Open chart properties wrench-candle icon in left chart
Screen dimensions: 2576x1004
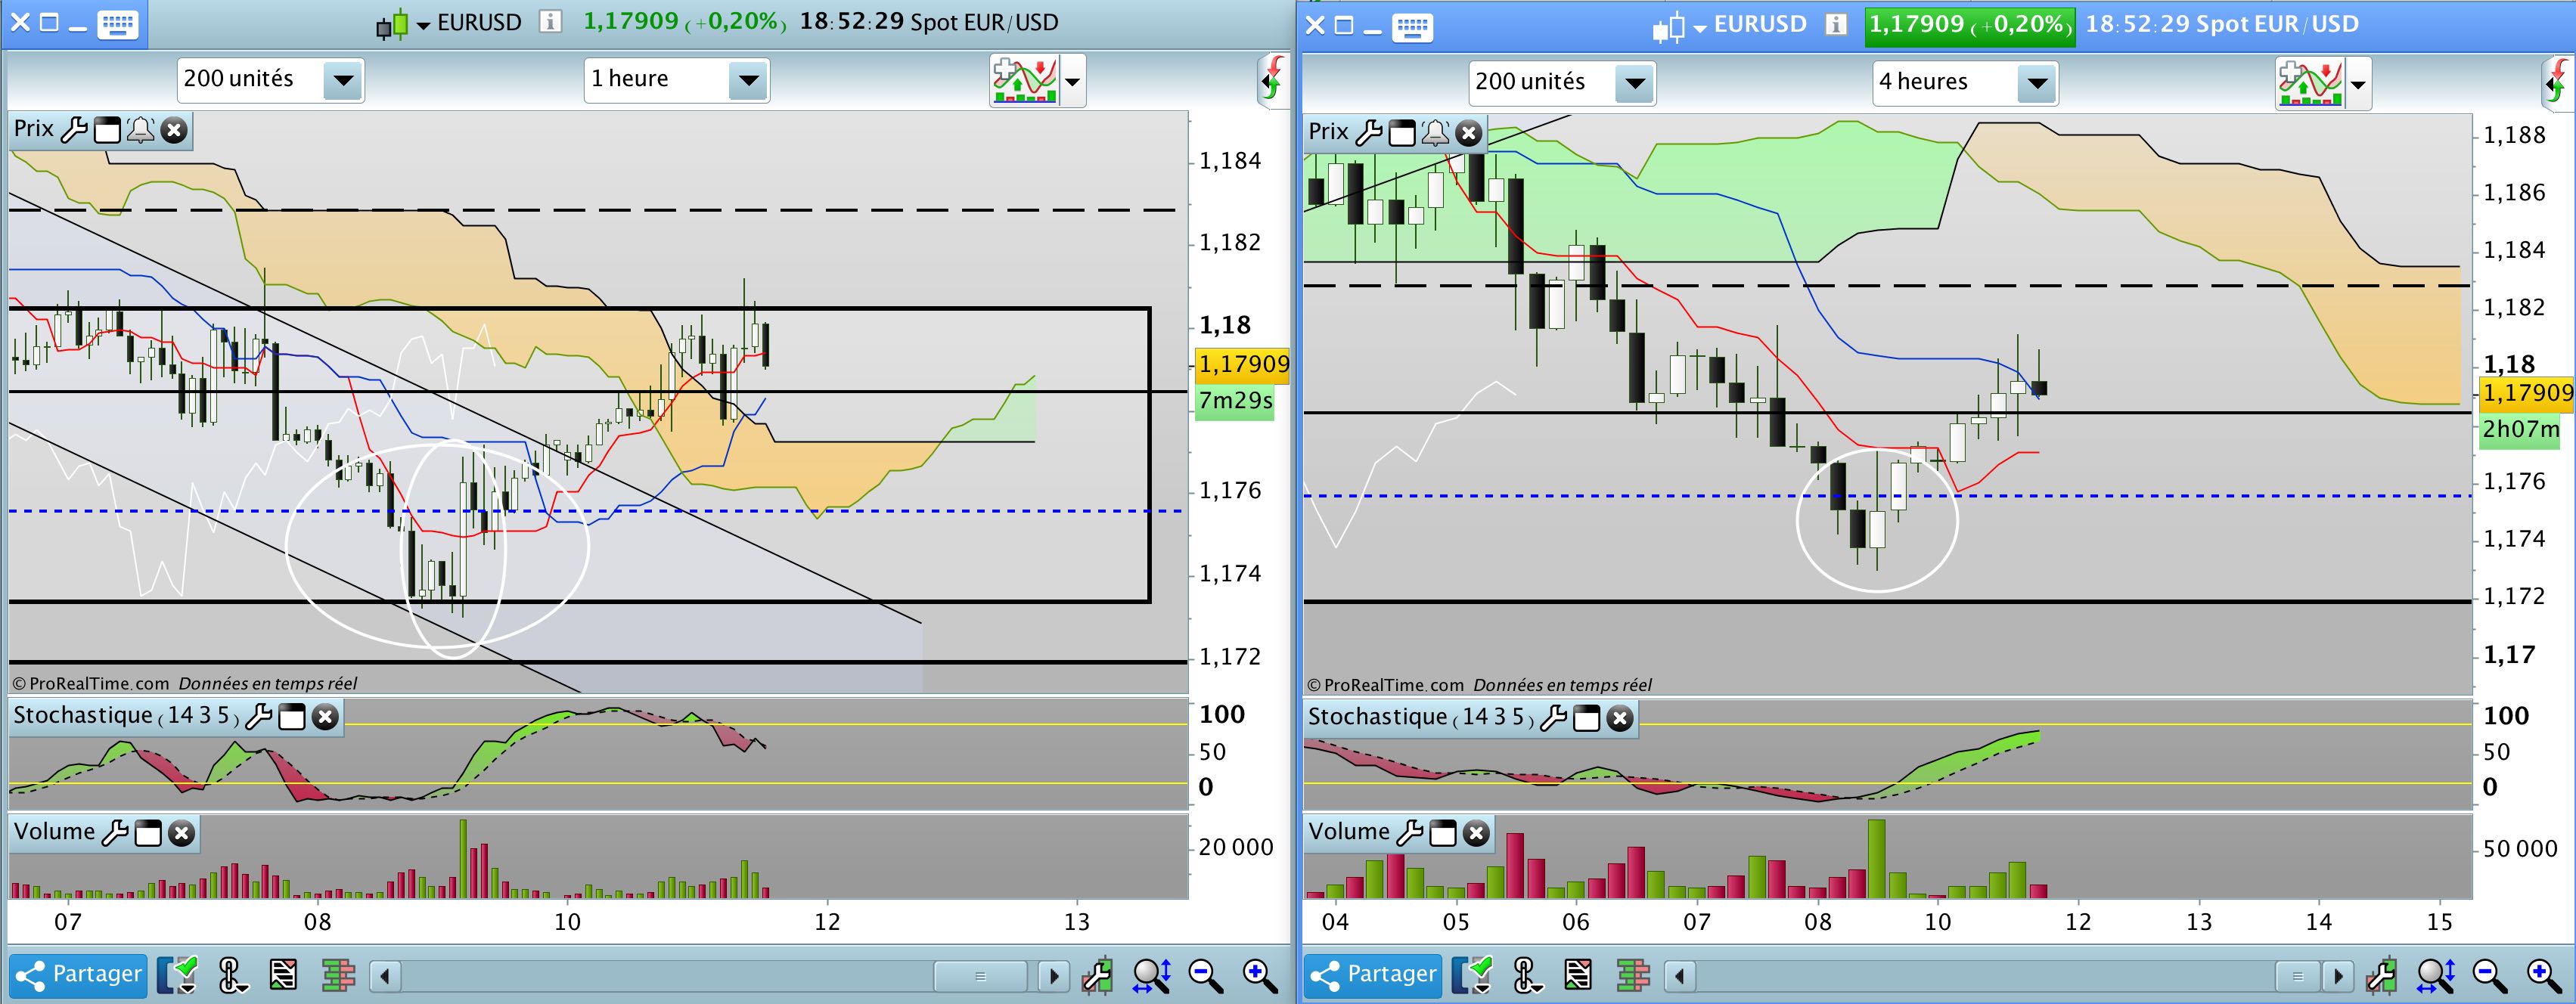[1098, 975]
